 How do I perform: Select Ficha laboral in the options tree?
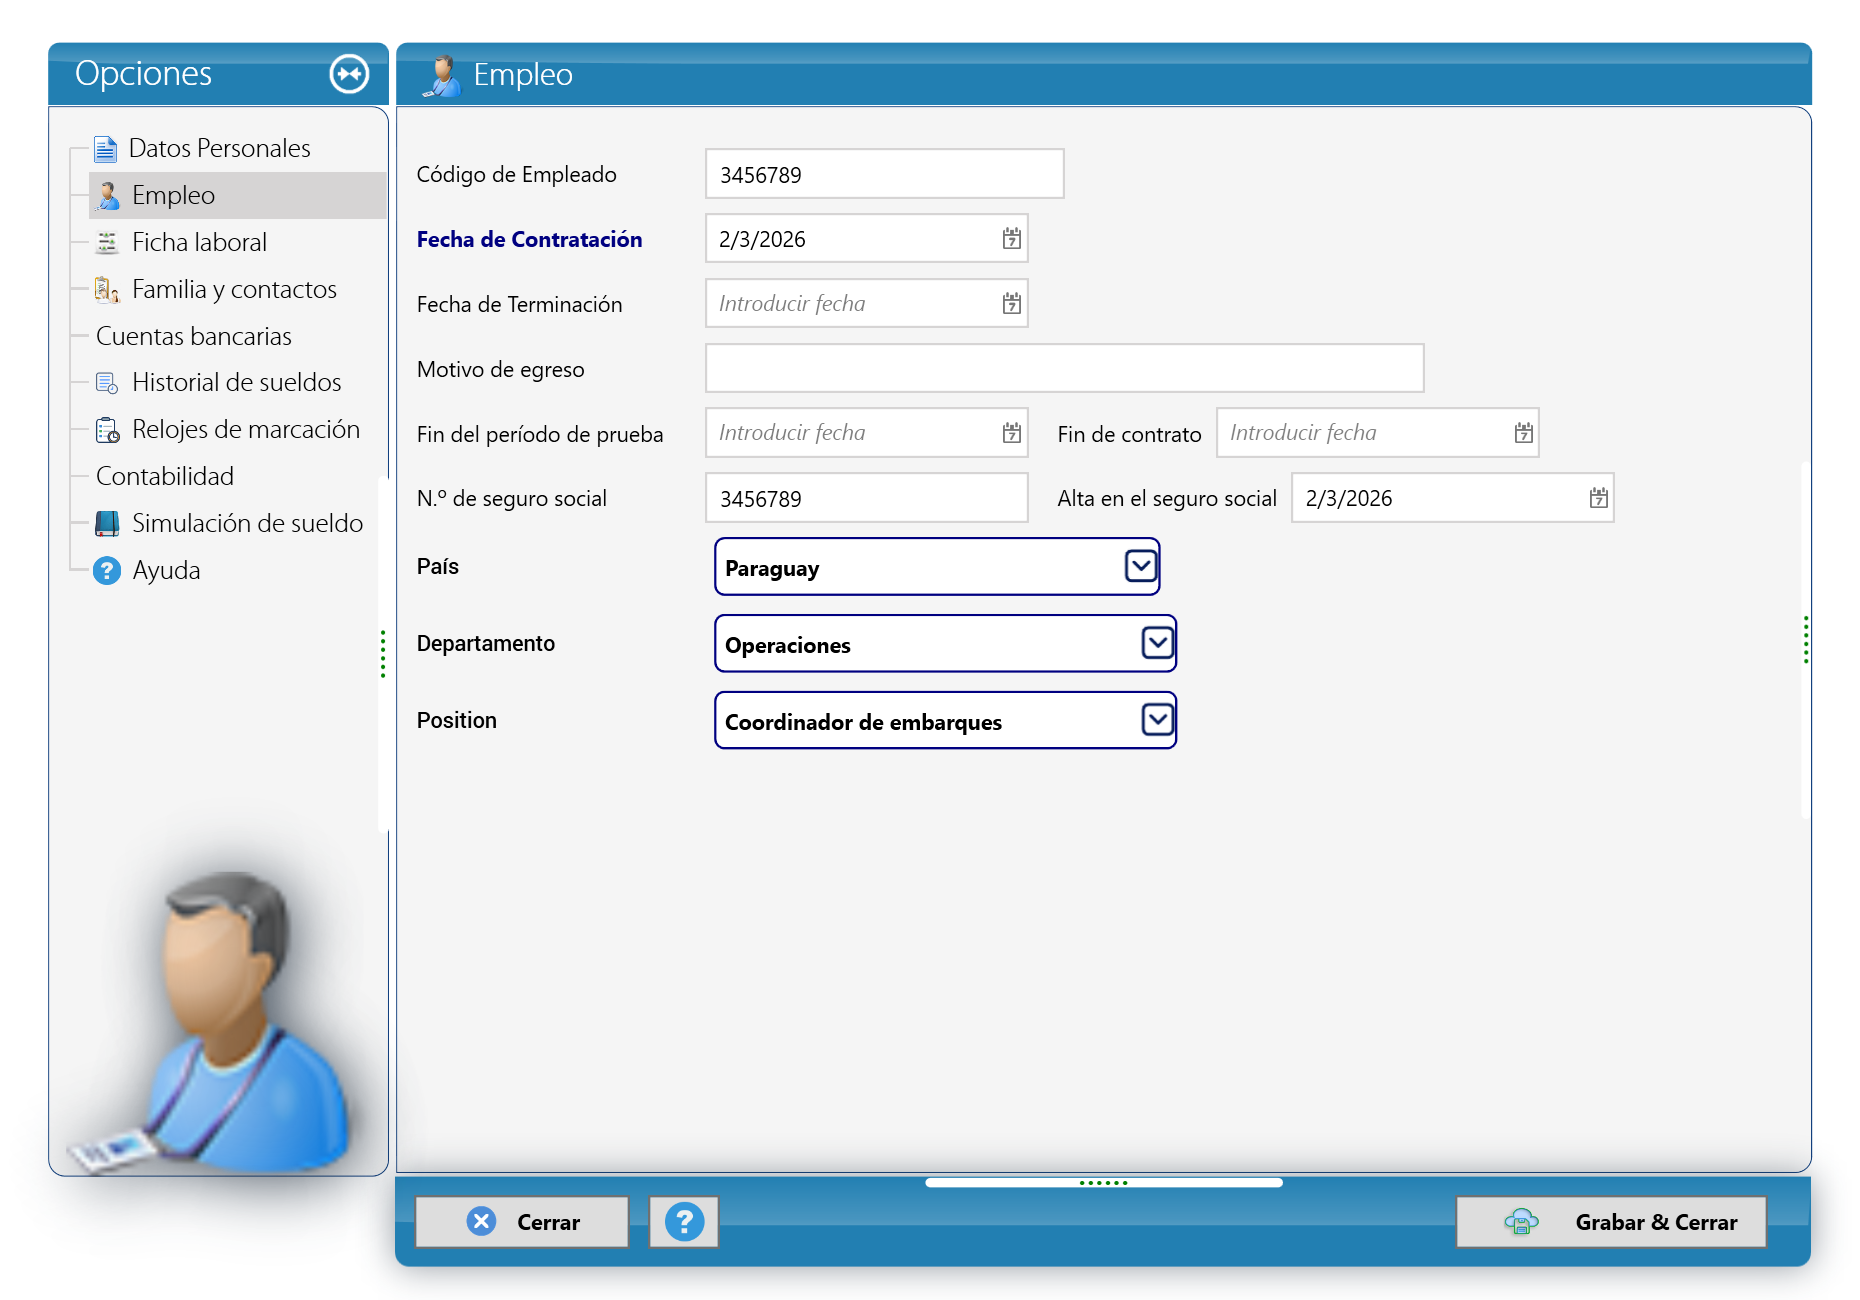tap(199, 242)
